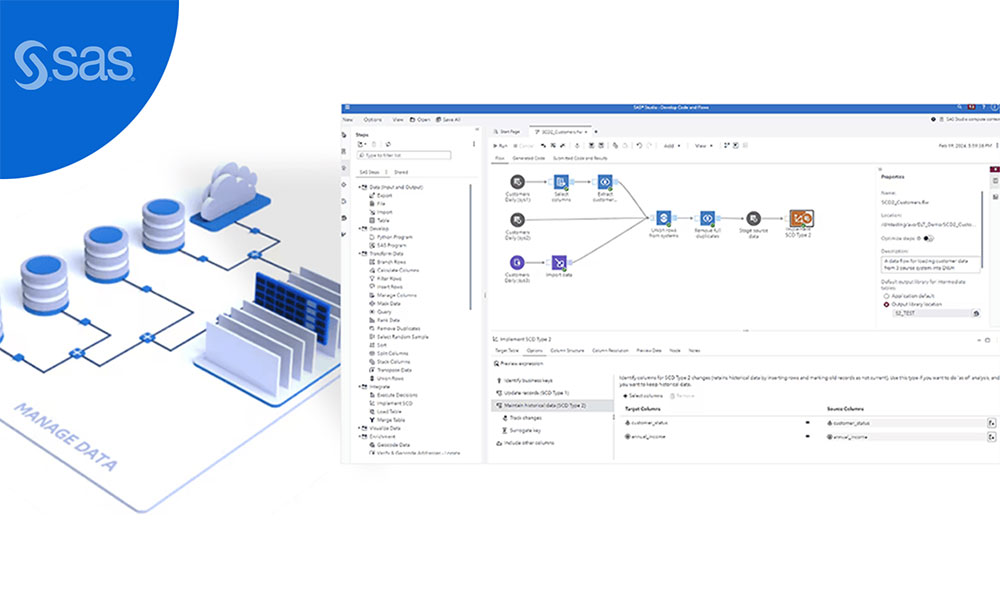Select the Geocode Data step

click(x=390, y=445)
